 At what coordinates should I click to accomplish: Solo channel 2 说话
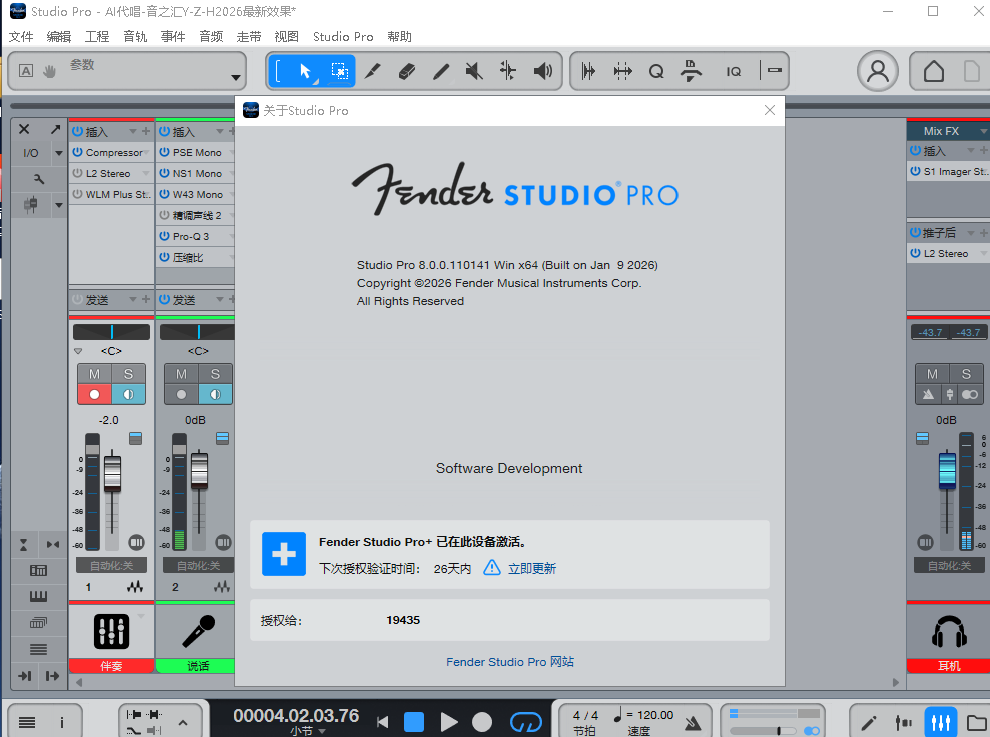(215, 374)
